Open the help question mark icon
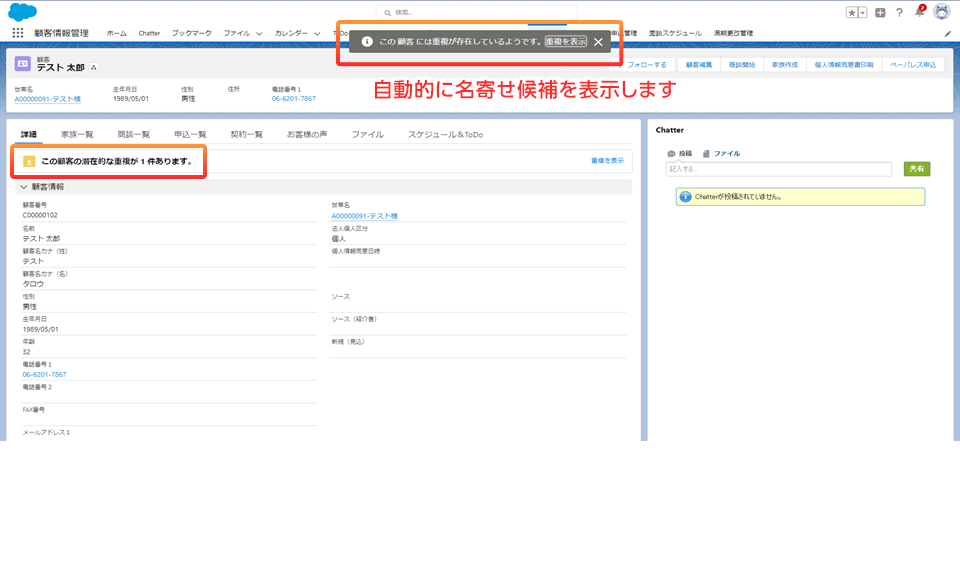 899,12
